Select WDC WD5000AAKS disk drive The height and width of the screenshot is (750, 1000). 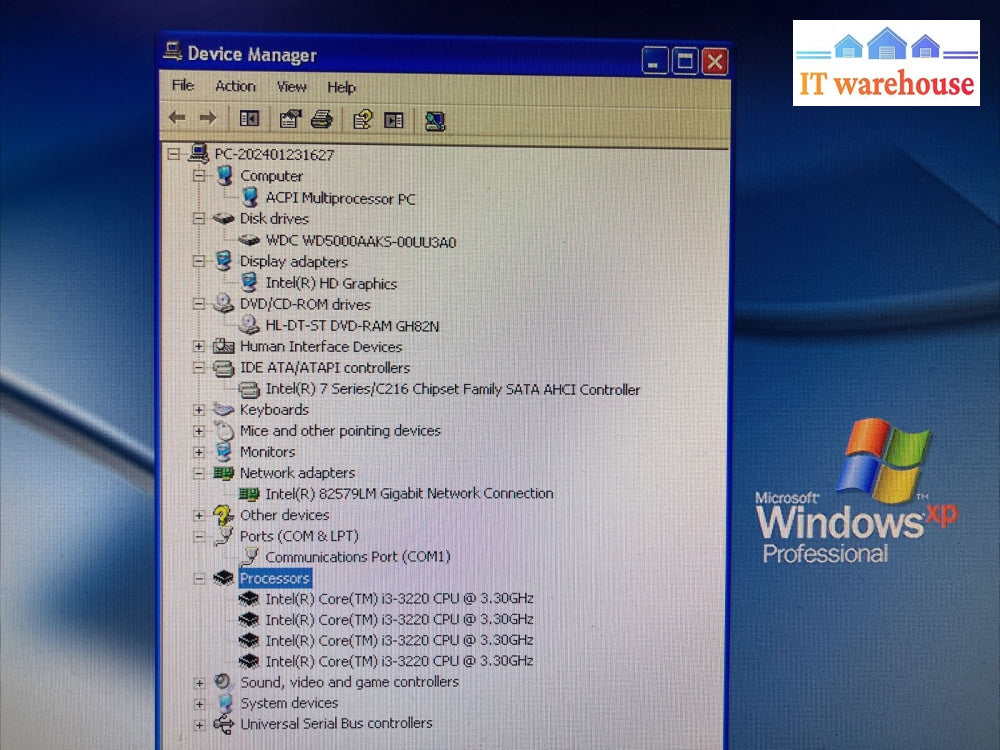click(360, 241)
